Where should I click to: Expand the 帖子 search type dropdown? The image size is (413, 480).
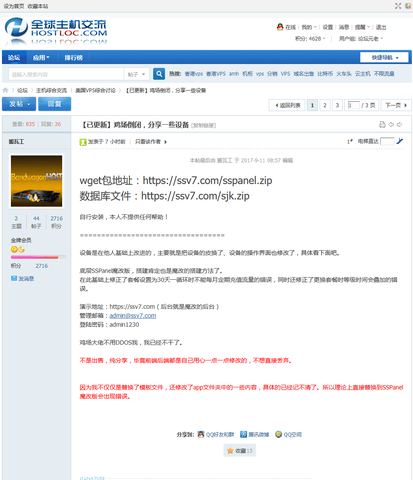(x=136, y=74)
